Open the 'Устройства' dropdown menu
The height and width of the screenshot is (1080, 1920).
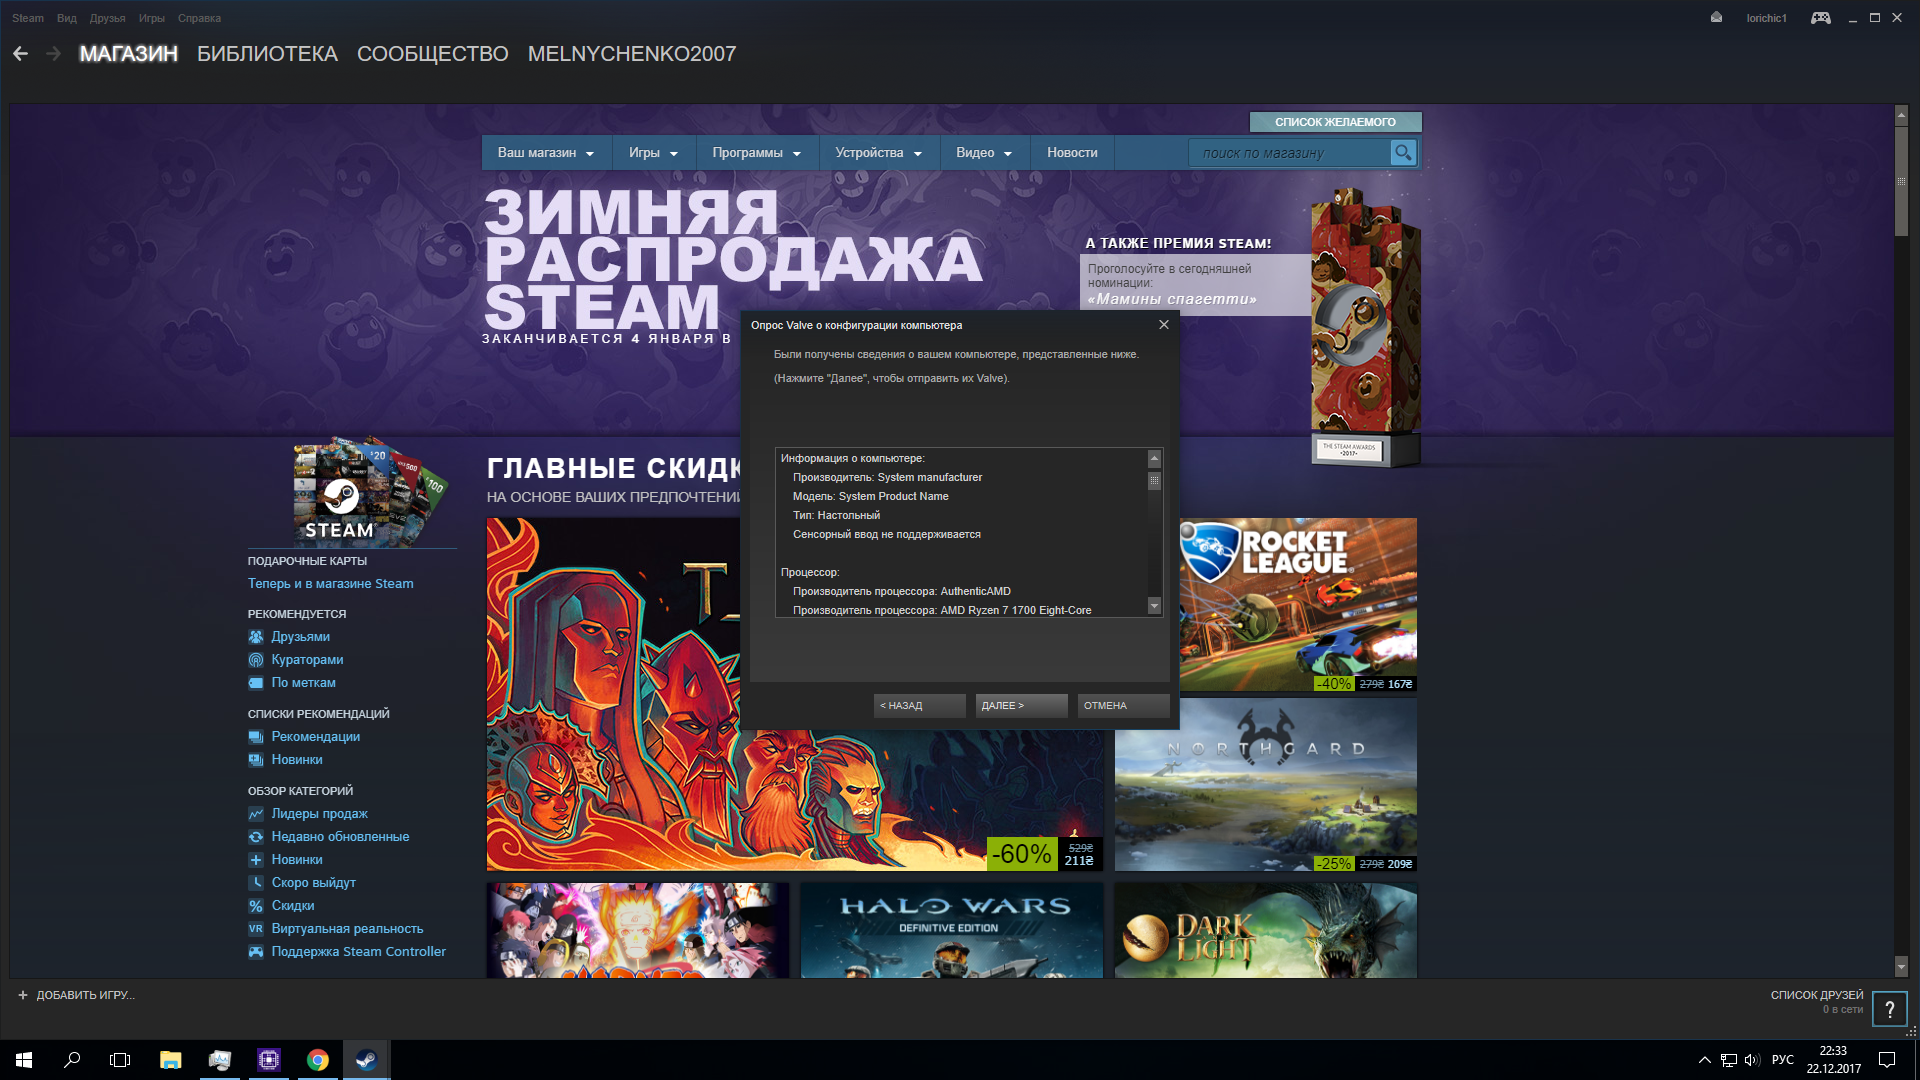click(878, 153)
